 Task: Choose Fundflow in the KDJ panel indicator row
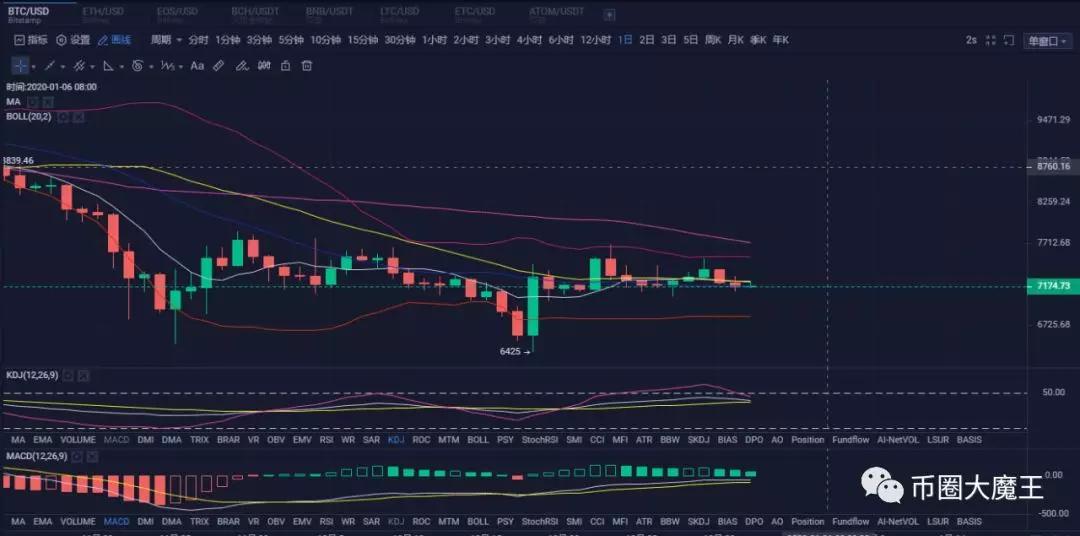click(851, 440)
